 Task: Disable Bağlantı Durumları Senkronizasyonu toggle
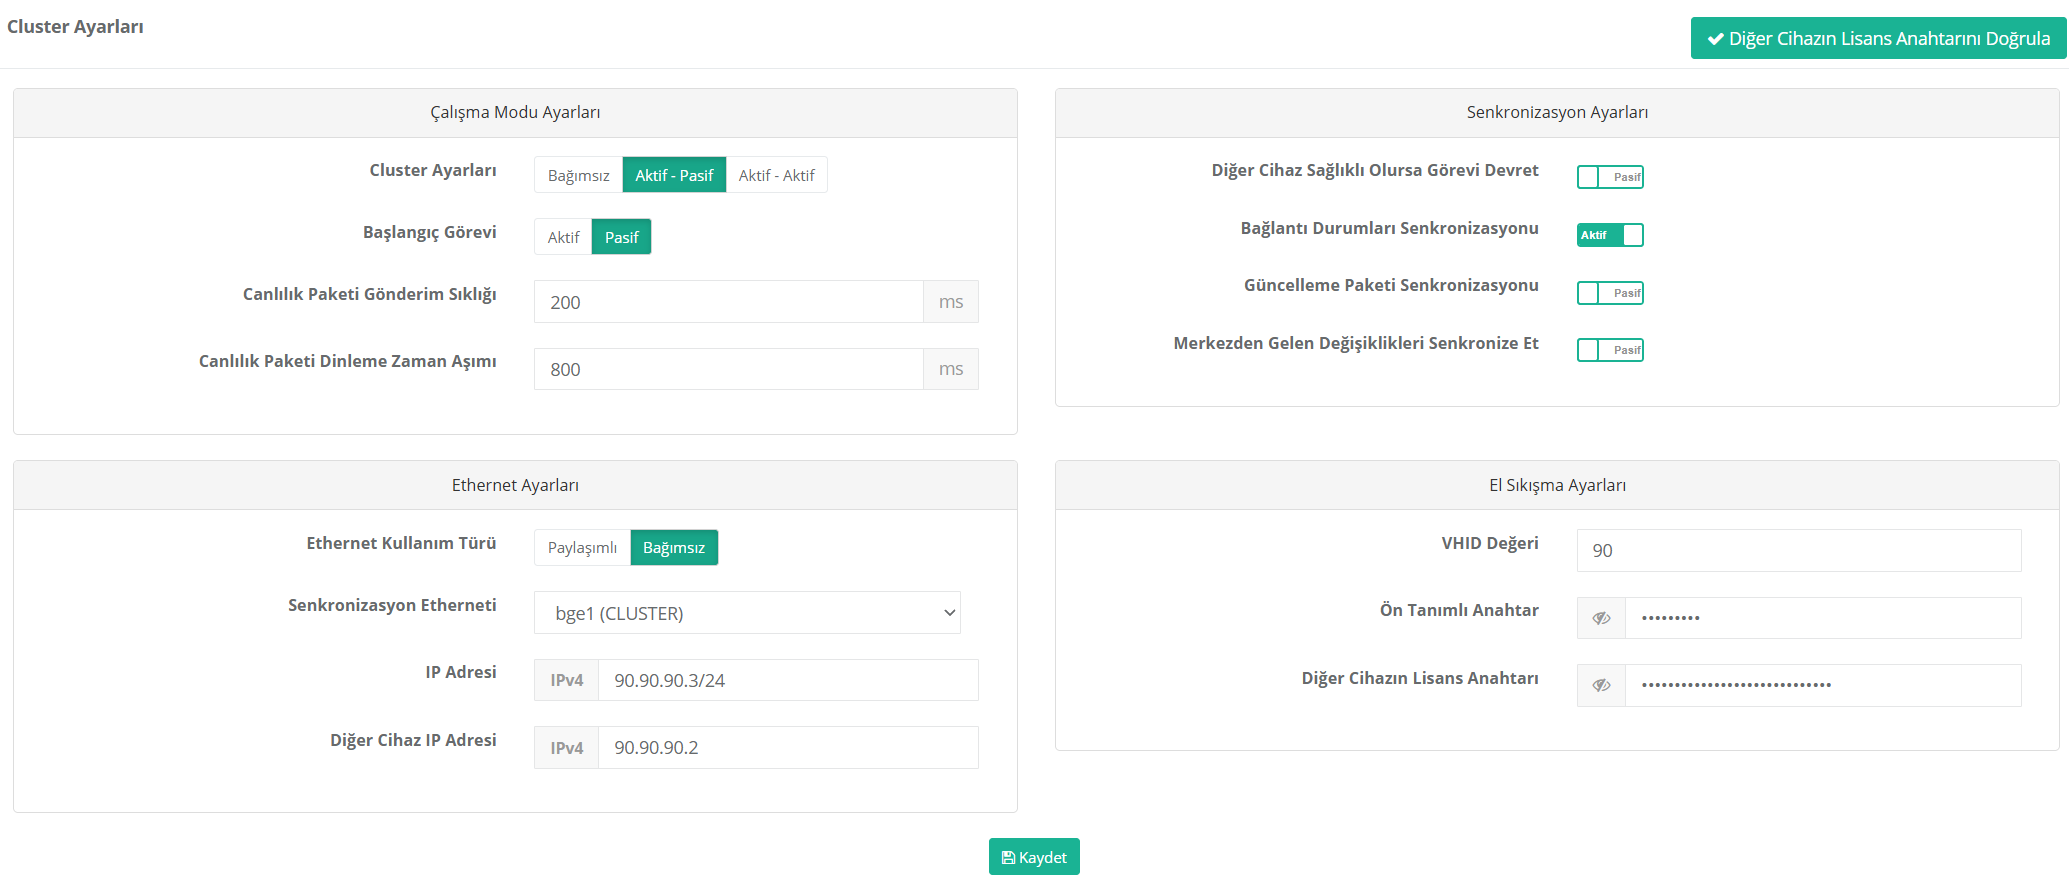pos(1610,235)
